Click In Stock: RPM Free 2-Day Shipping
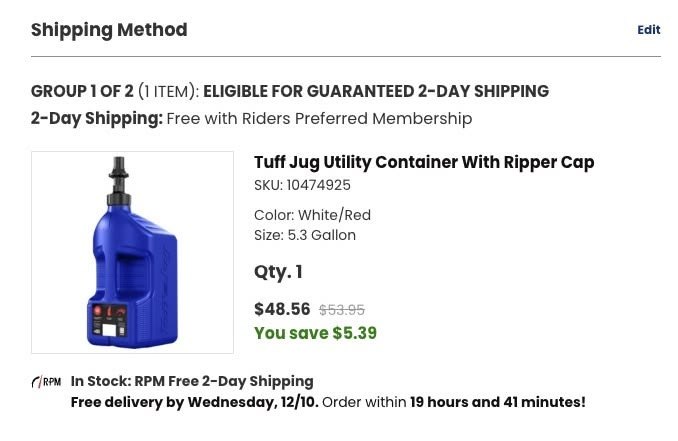This screenshot has height=441, width=678. tap(192, 381)
